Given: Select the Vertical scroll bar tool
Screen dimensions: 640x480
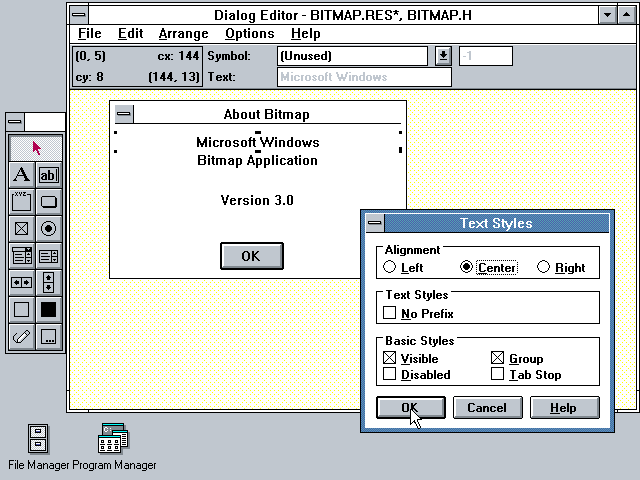Looking at the screenshot, I should 49,282.
